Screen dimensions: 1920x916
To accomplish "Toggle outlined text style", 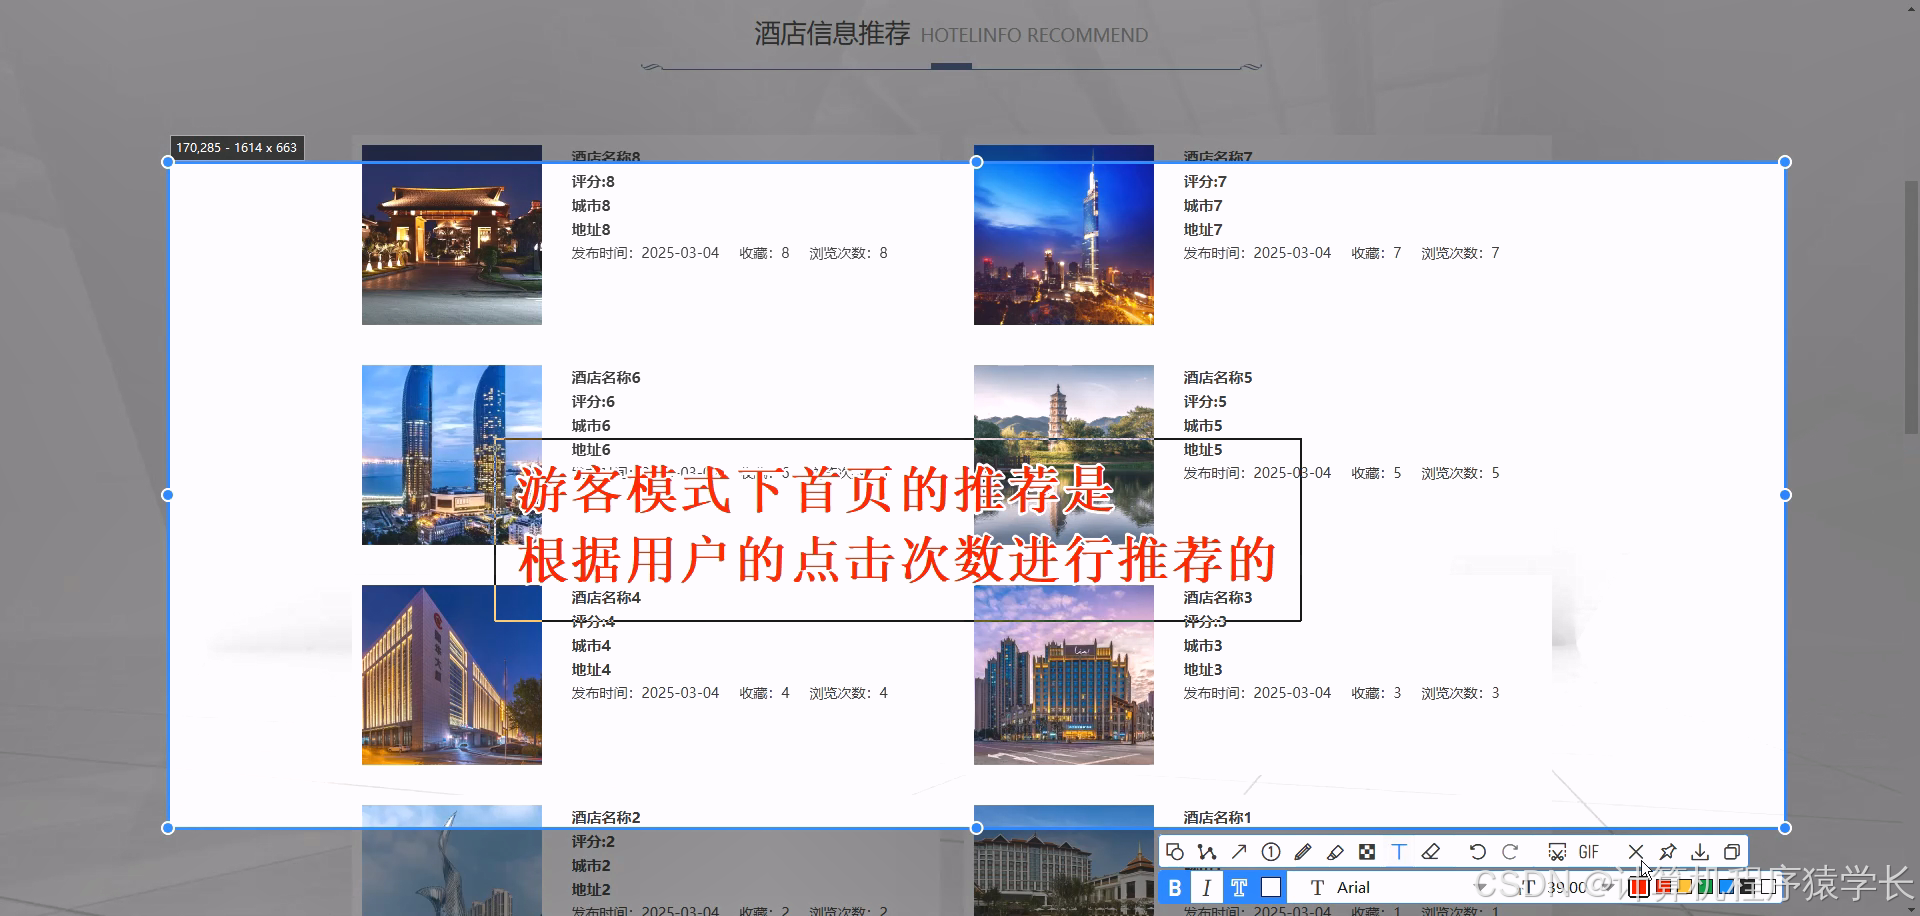I will tap(1239, 887).
